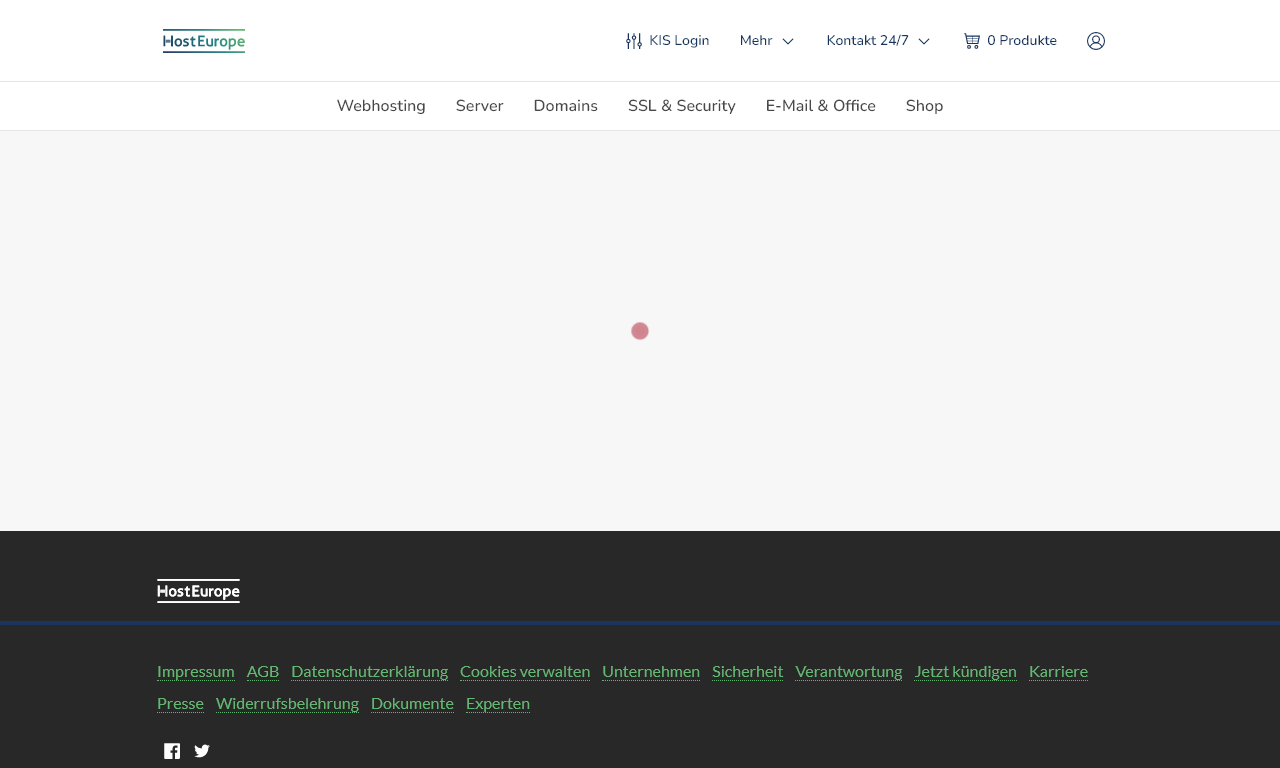Image resolution: width=1280 pixels, height=768 pixels.
Task: Open the Impressum footer link
Action: [196, 671]
